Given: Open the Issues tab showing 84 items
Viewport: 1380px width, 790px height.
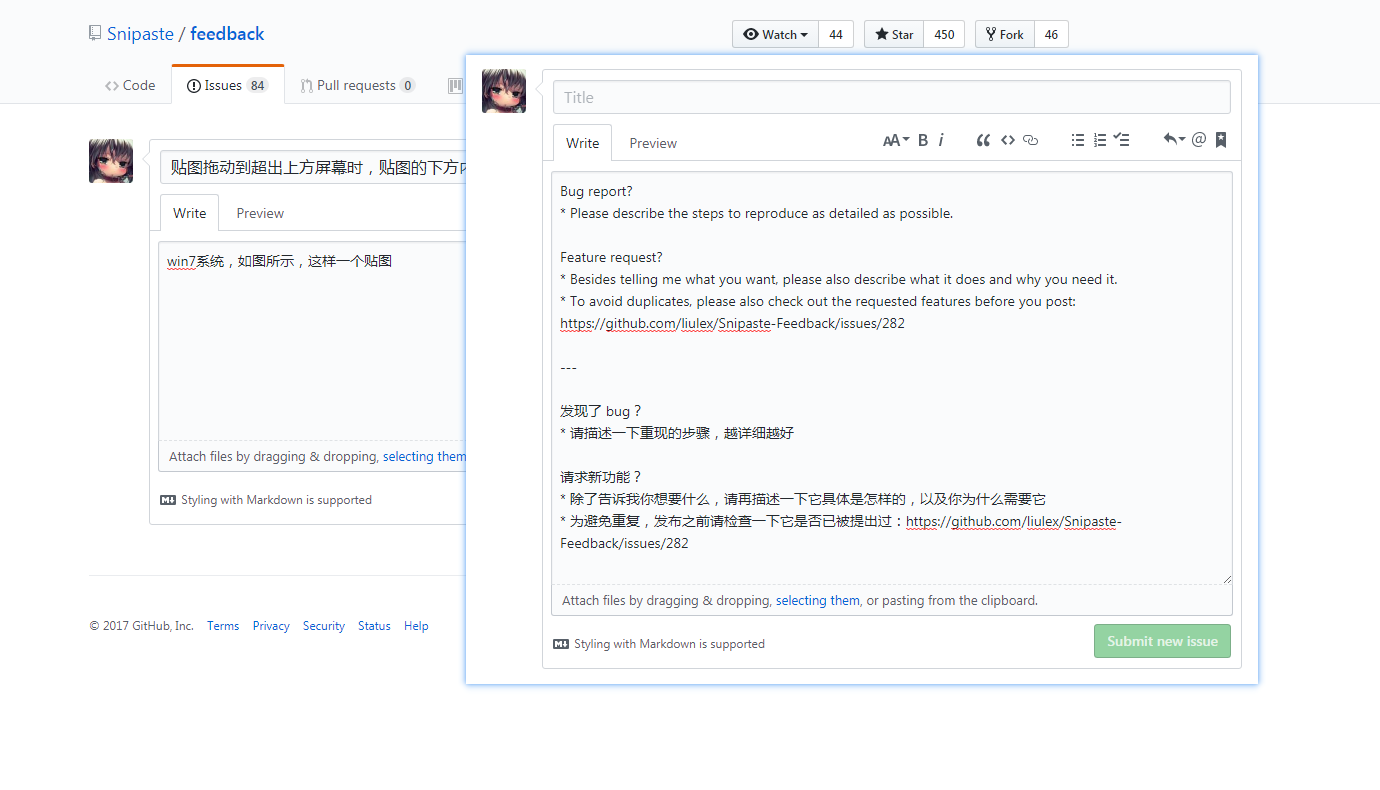Looking at the screenshot, I should pyautogui.click(x=226, y=85).
